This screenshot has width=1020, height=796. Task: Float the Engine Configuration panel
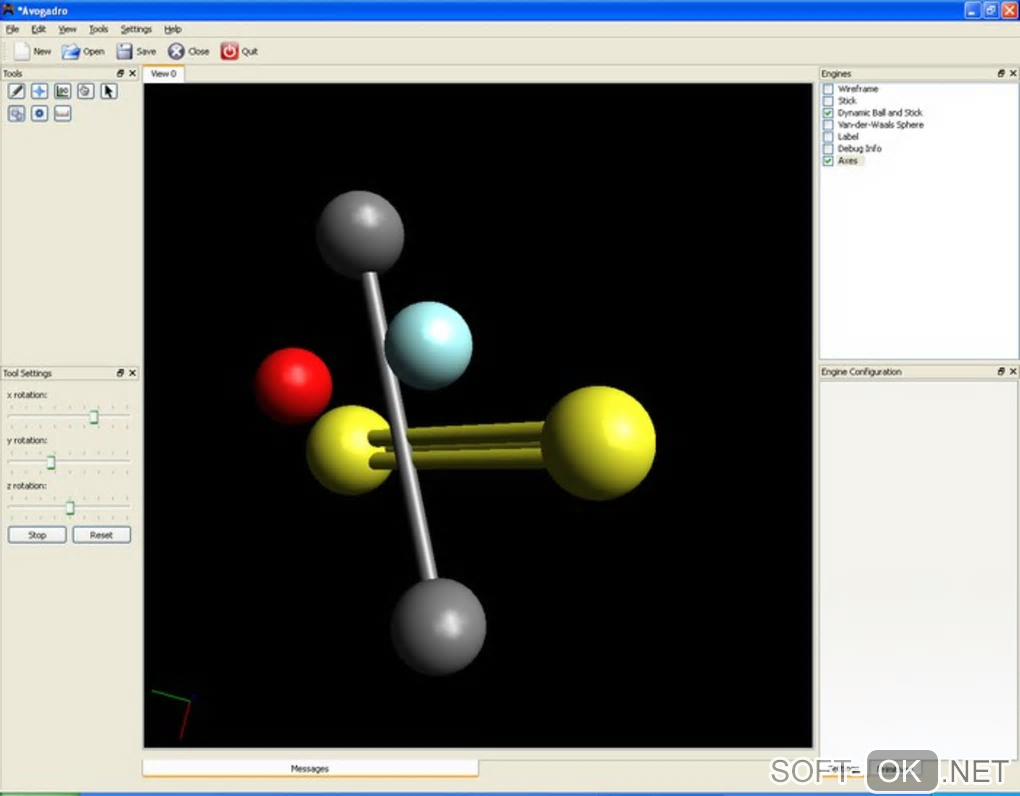pyautogui.click(x=1001, y=371)
